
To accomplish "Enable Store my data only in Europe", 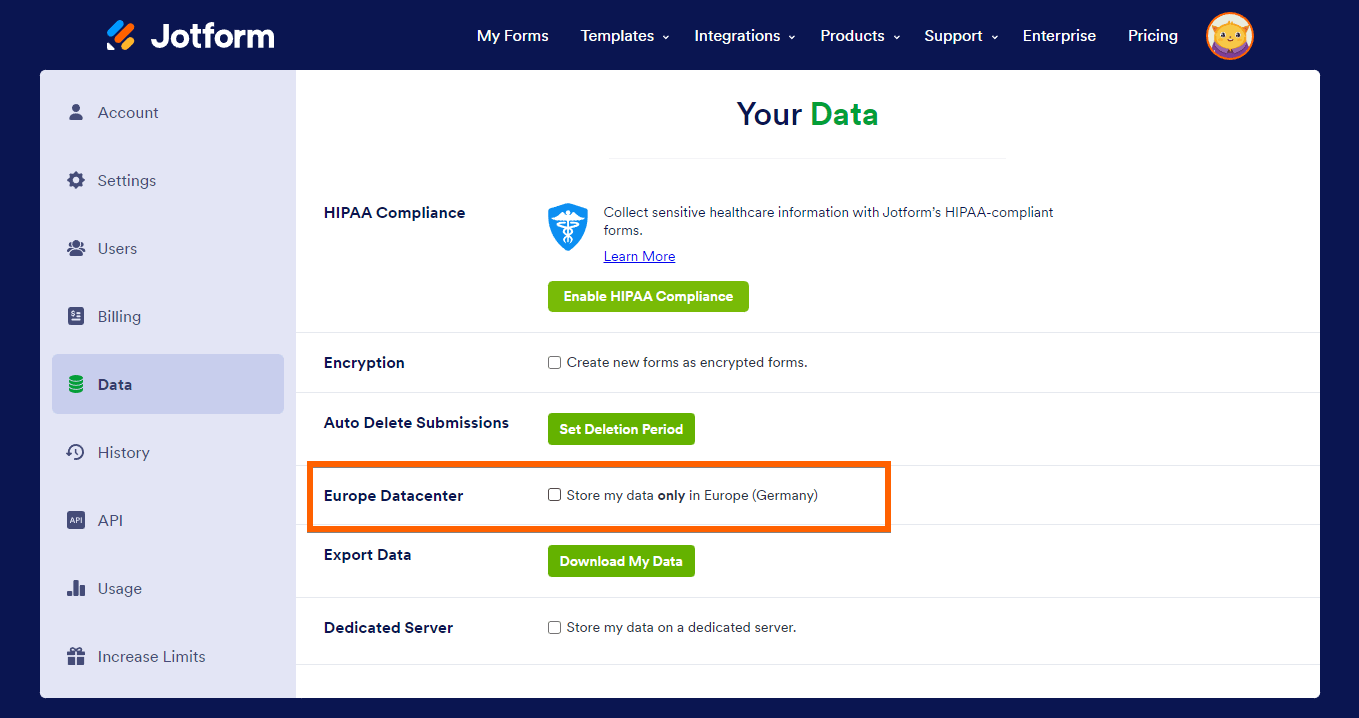I will (x=554, y=495).
